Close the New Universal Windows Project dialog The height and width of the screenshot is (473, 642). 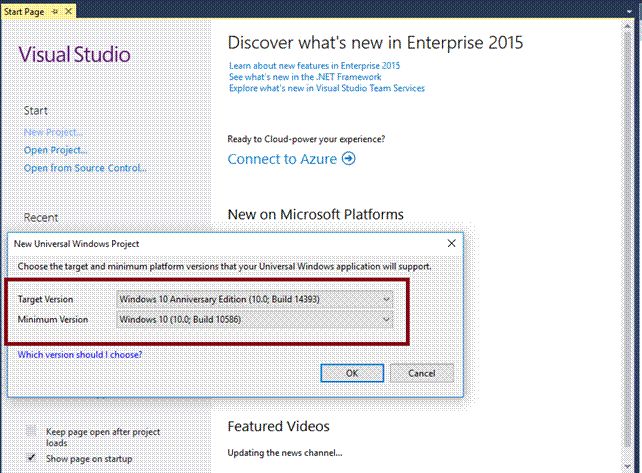coord(452,243)
